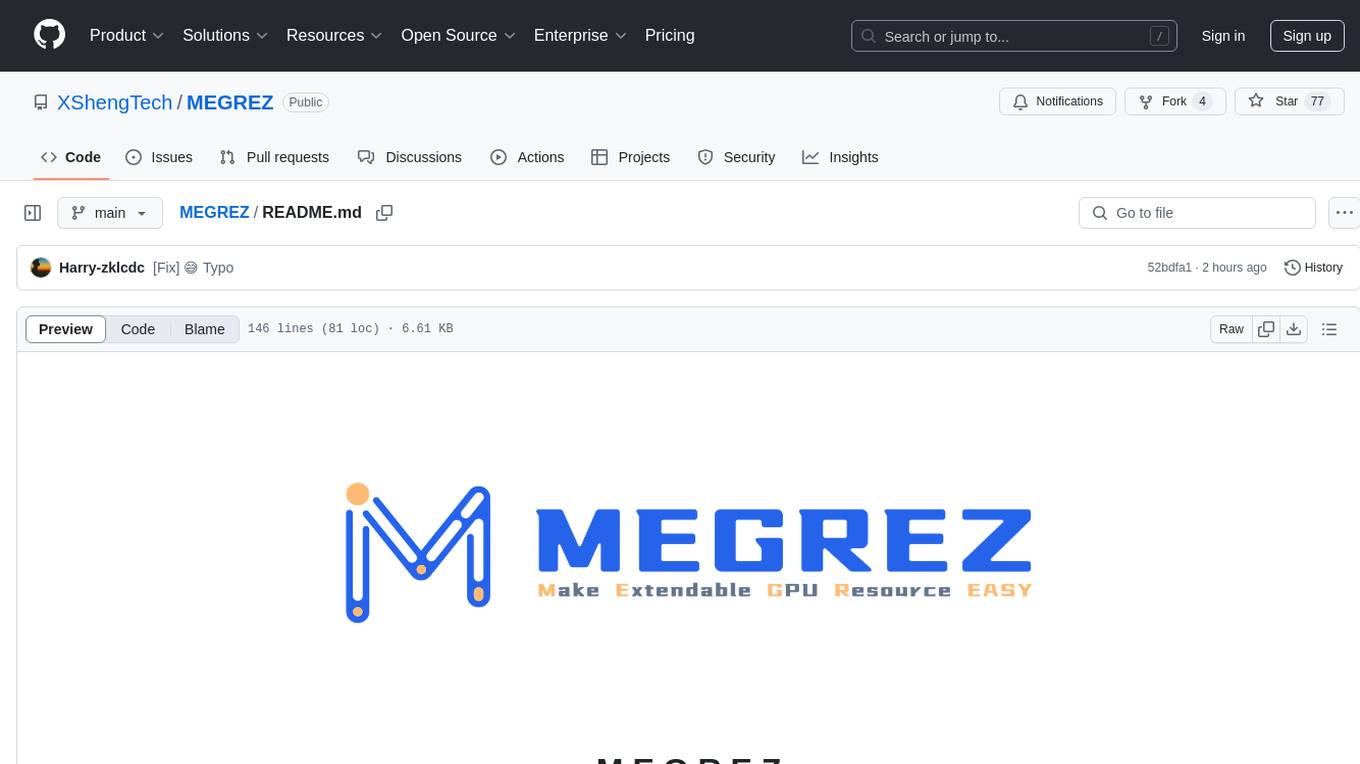Select the Preview view
Viewport: 1360px width, 764px height.
66,329
